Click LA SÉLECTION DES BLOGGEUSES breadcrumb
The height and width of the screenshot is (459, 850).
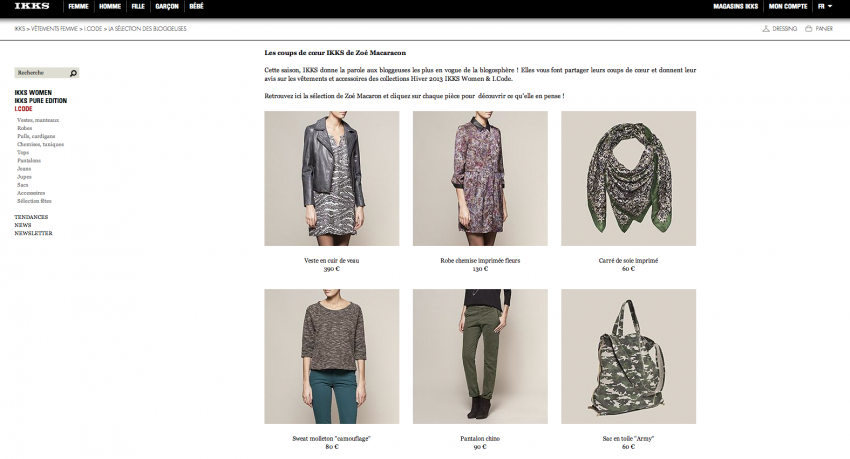(x=147, y=29)
